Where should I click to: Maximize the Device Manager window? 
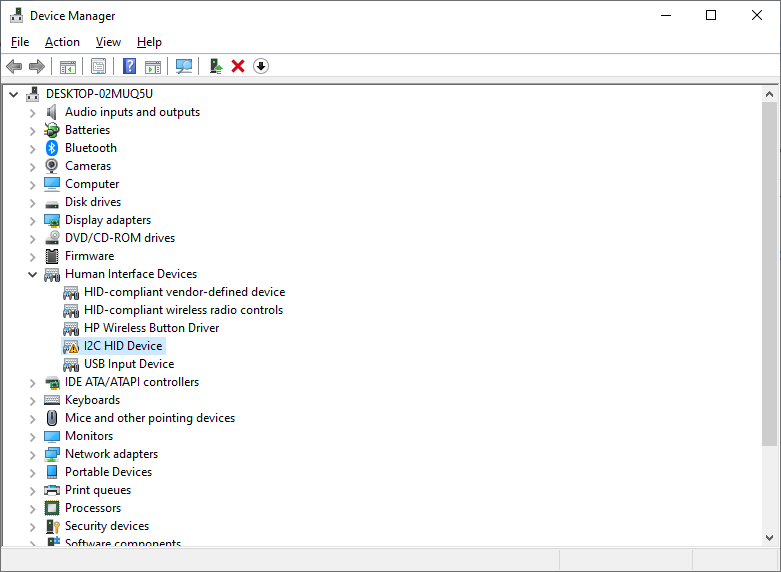tap(711, 15)
